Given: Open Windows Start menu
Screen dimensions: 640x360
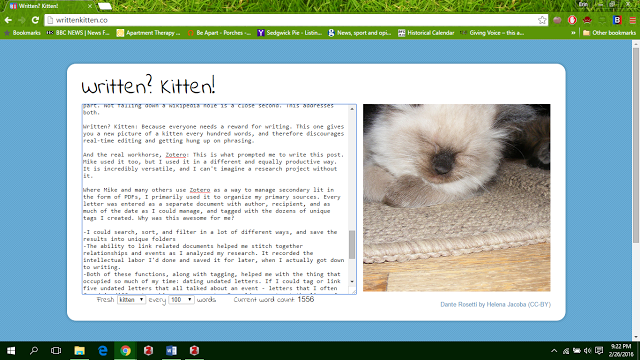Looking at the screenshot, I should (x=11, y=350).
